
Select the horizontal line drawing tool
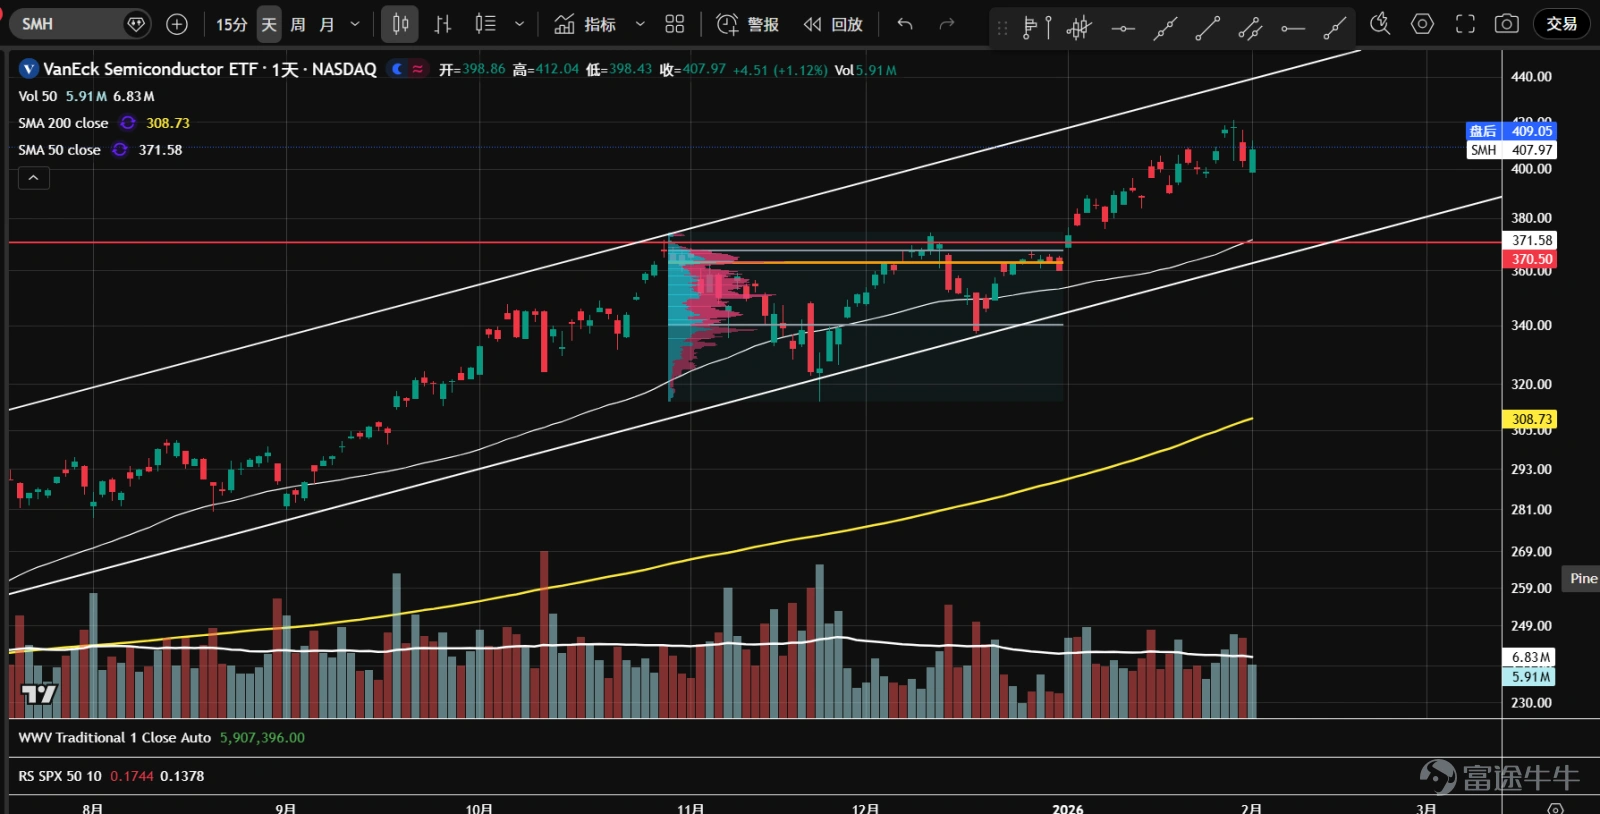click(x=1123, y=27)
